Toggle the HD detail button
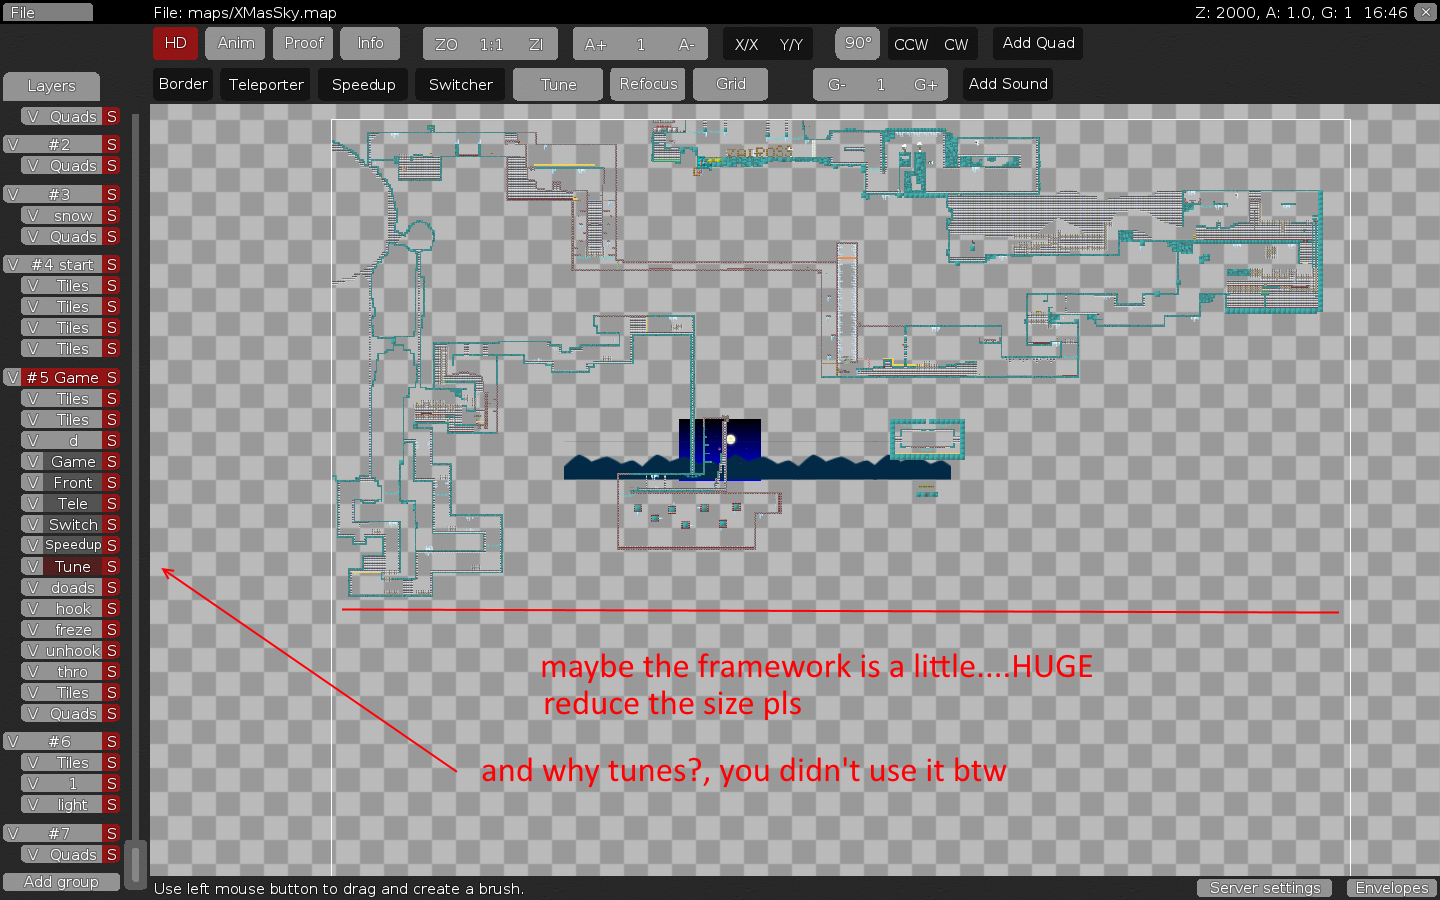 pos(175,43)
